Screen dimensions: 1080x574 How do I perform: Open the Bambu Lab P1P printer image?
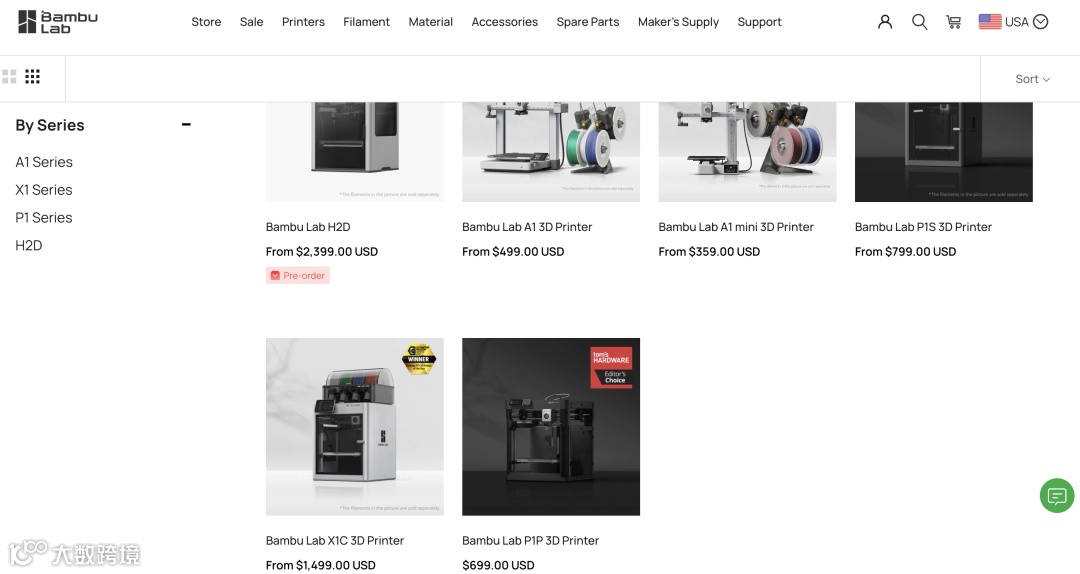pyautogui.click(x=551, y=427)
